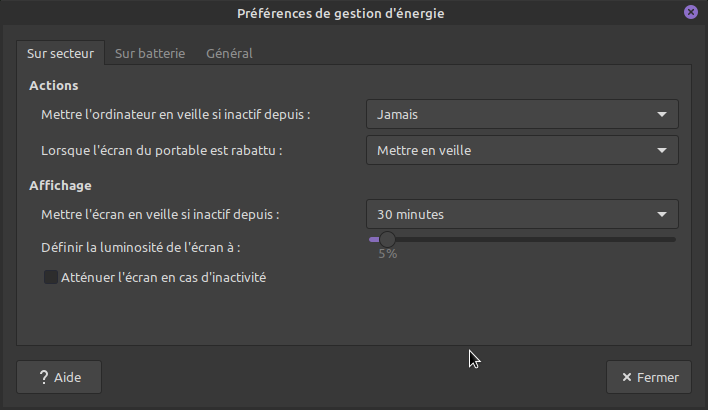Click the screen brightness slider handle

point(387,239)
